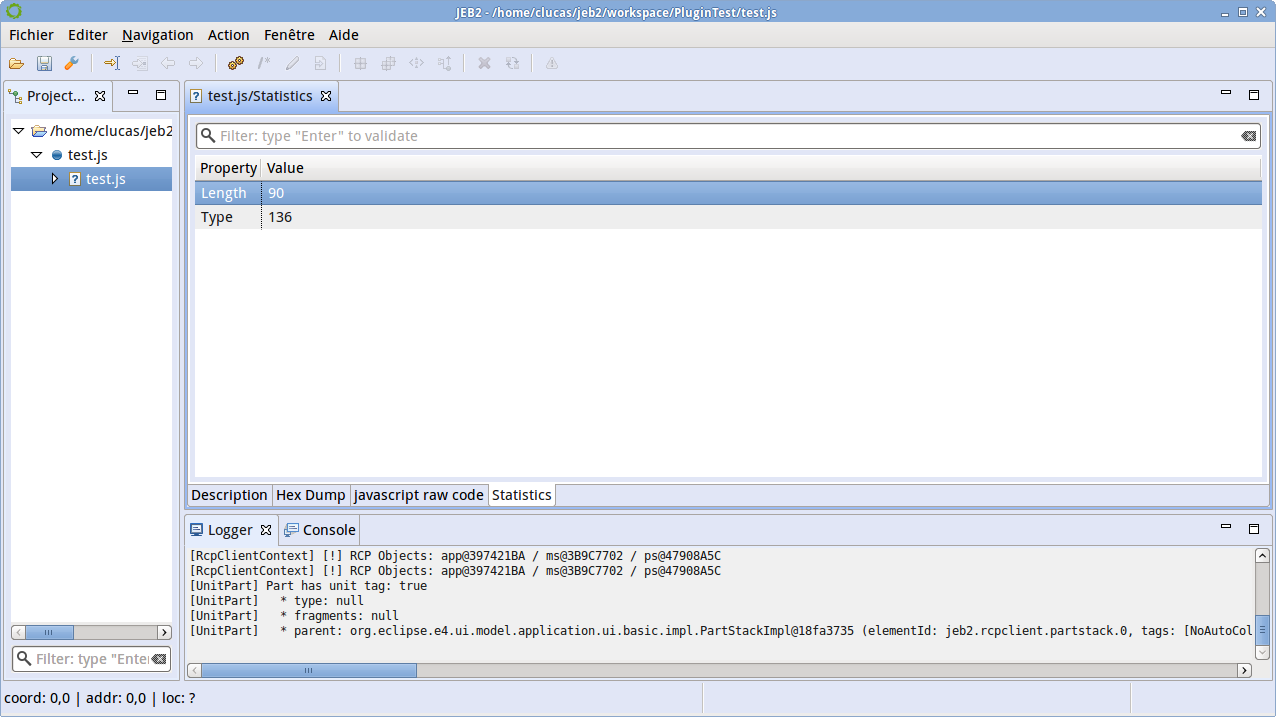Clear the Statistics filter with erase icon
Screen dimensions: 1276x717
[1248, 136]
